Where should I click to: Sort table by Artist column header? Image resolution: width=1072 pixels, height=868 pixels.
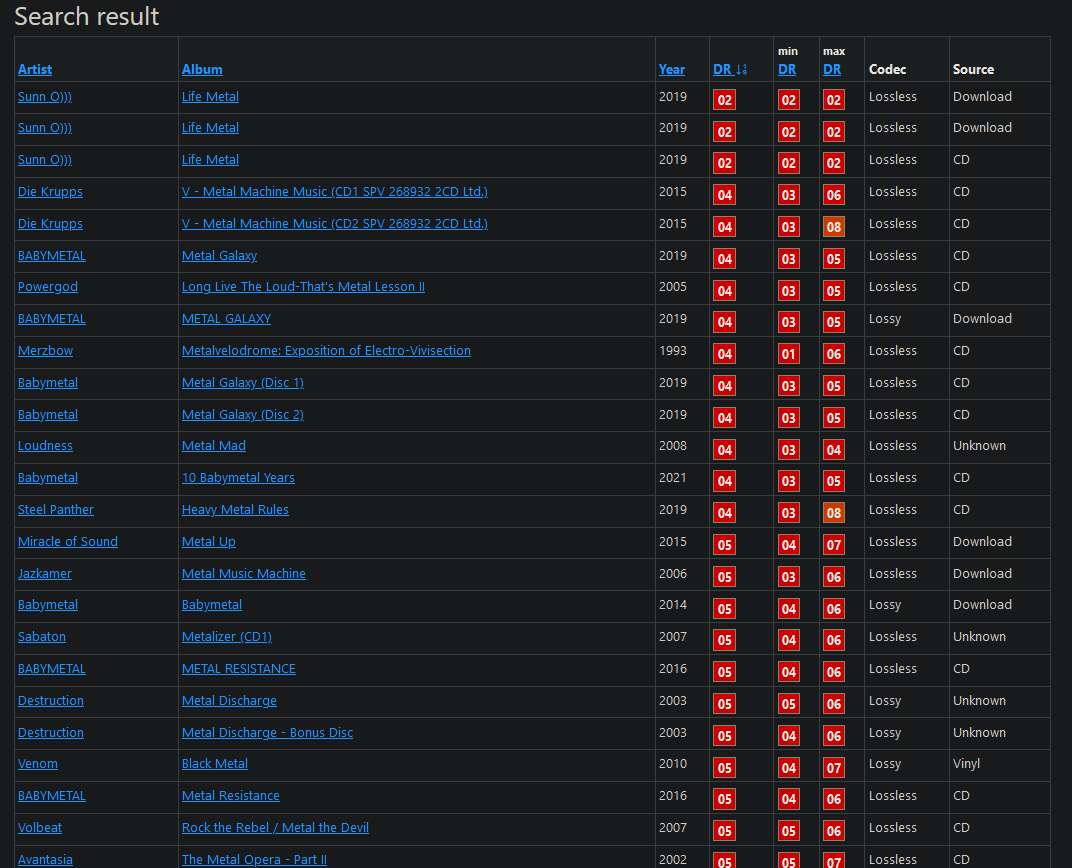point(35,69)
